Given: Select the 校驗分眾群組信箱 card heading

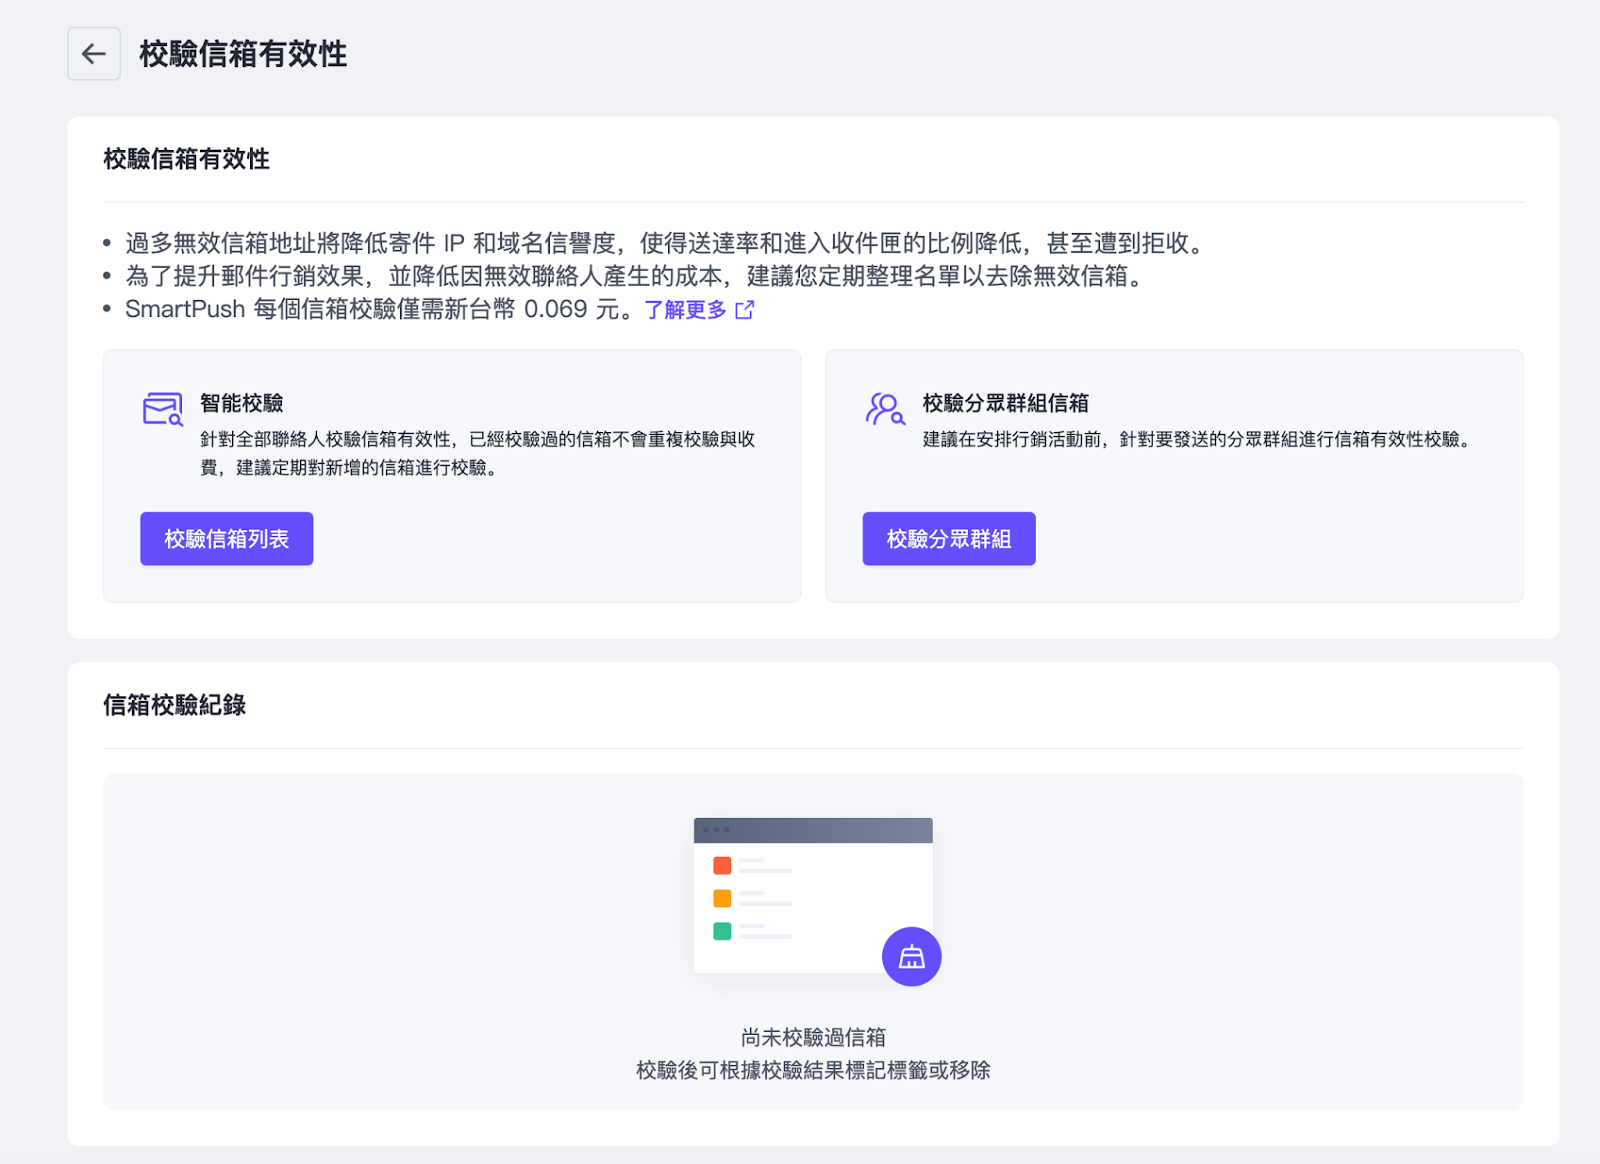Looking at the screenshot, I should (1005, 403).
